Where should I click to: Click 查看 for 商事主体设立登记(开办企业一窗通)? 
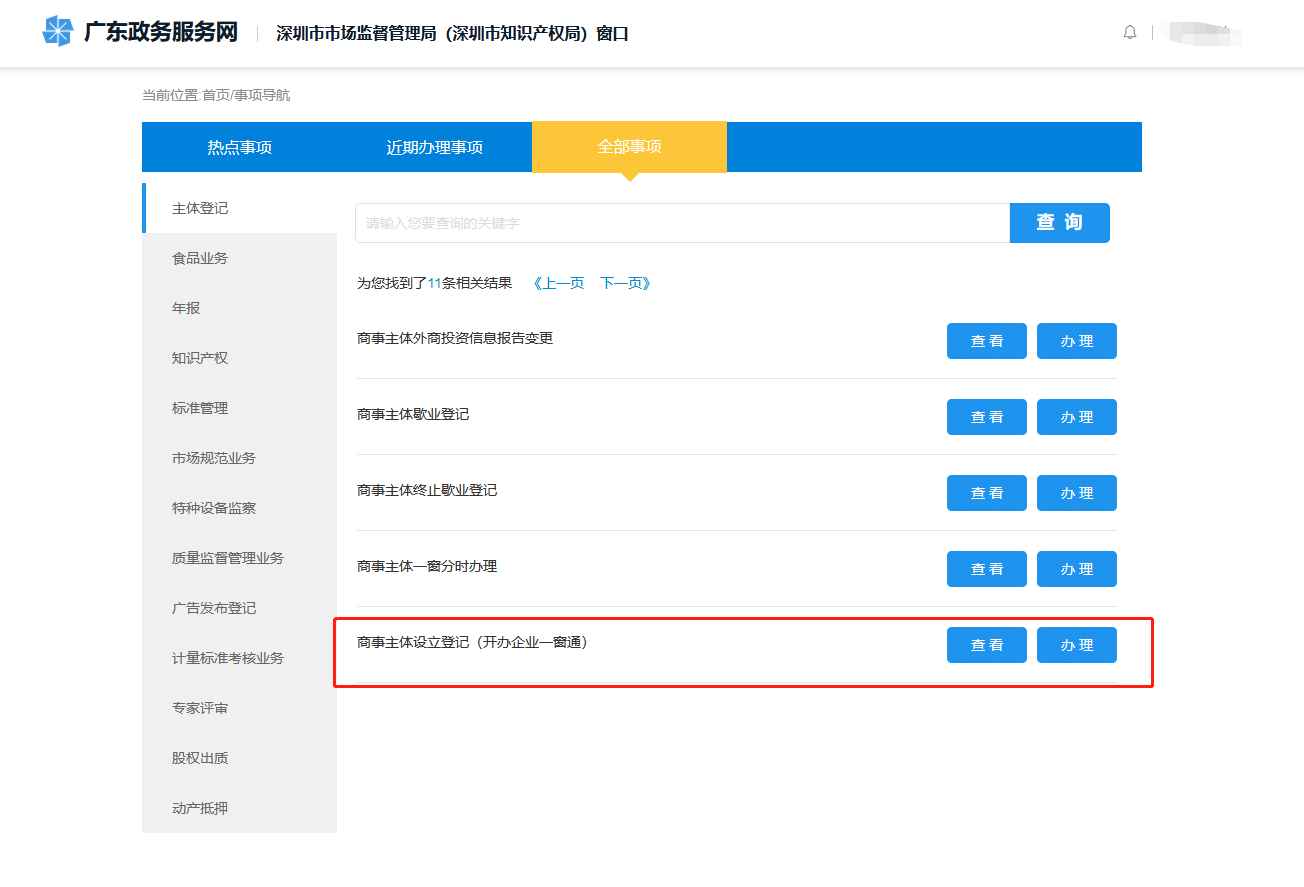point(987,645)
